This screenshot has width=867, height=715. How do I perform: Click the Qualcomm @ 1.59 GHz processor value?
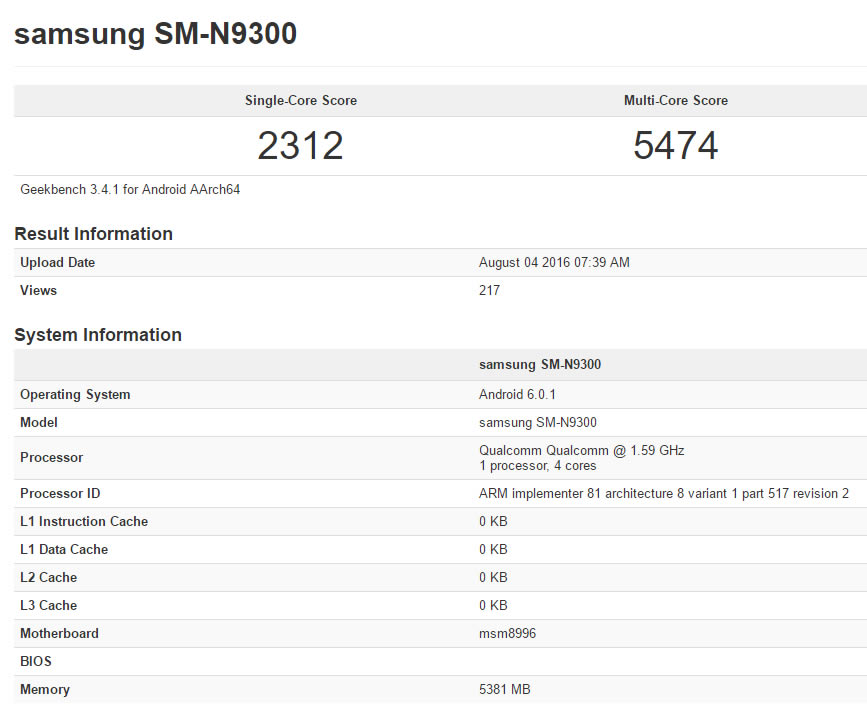pyautogui.click(x=581, y=451)
